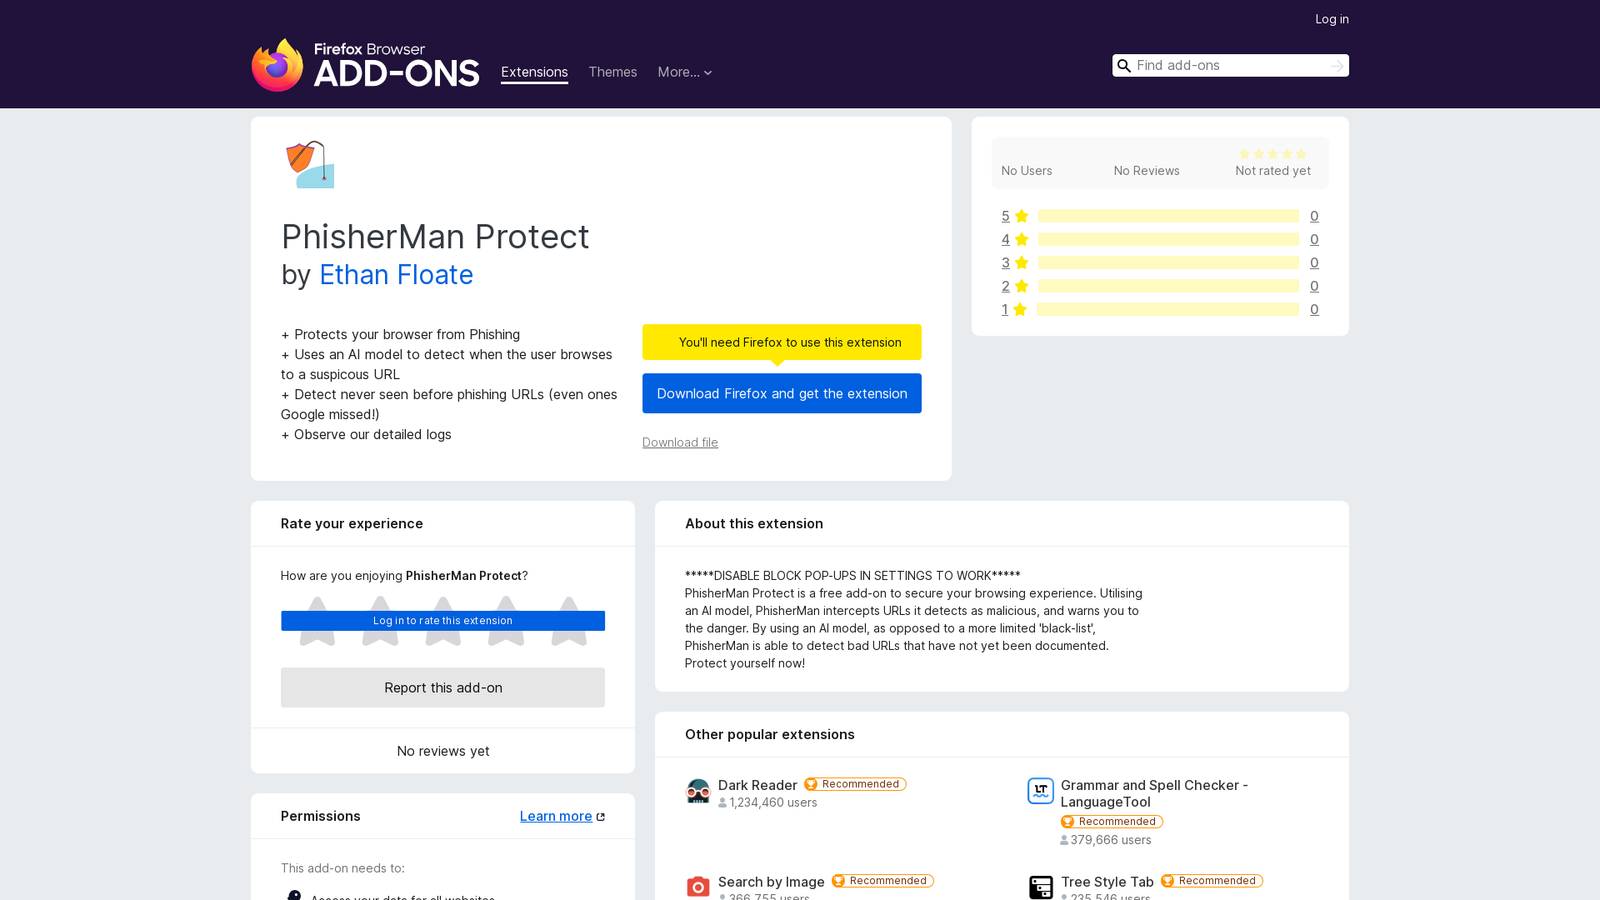
Task: Click the external link icon beside Learn more
Action: pyautogui.click(x=601, y=817)
